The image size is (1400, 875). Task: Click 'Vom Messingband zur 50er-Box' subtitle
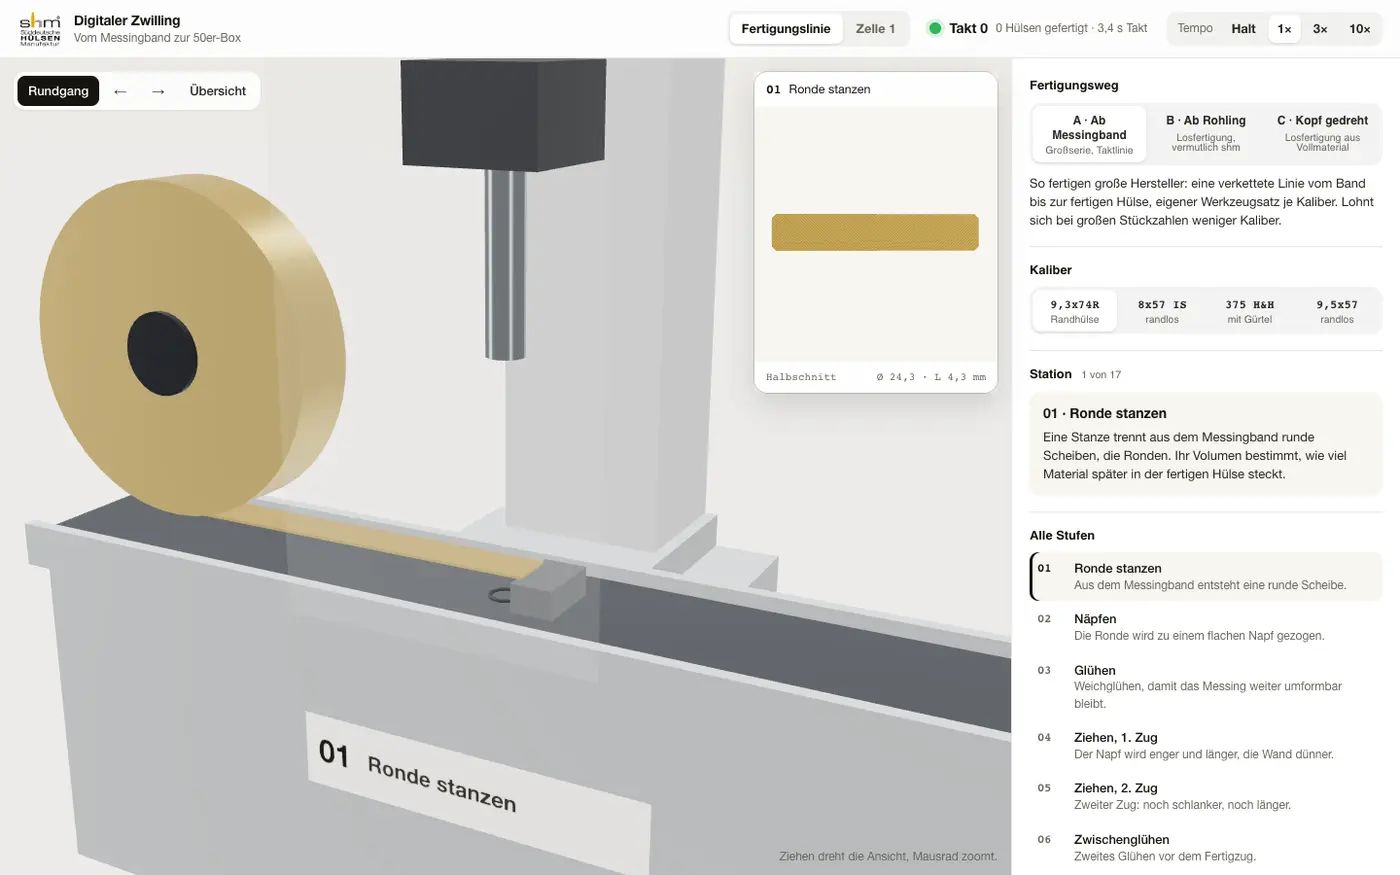[158, 38]
